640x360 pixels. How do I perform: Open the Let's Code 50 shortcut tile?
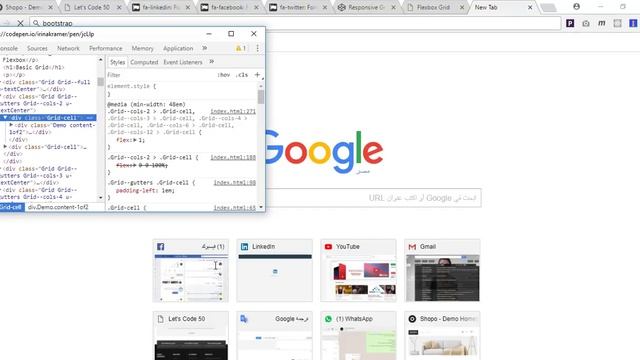(x=191, y=336)
